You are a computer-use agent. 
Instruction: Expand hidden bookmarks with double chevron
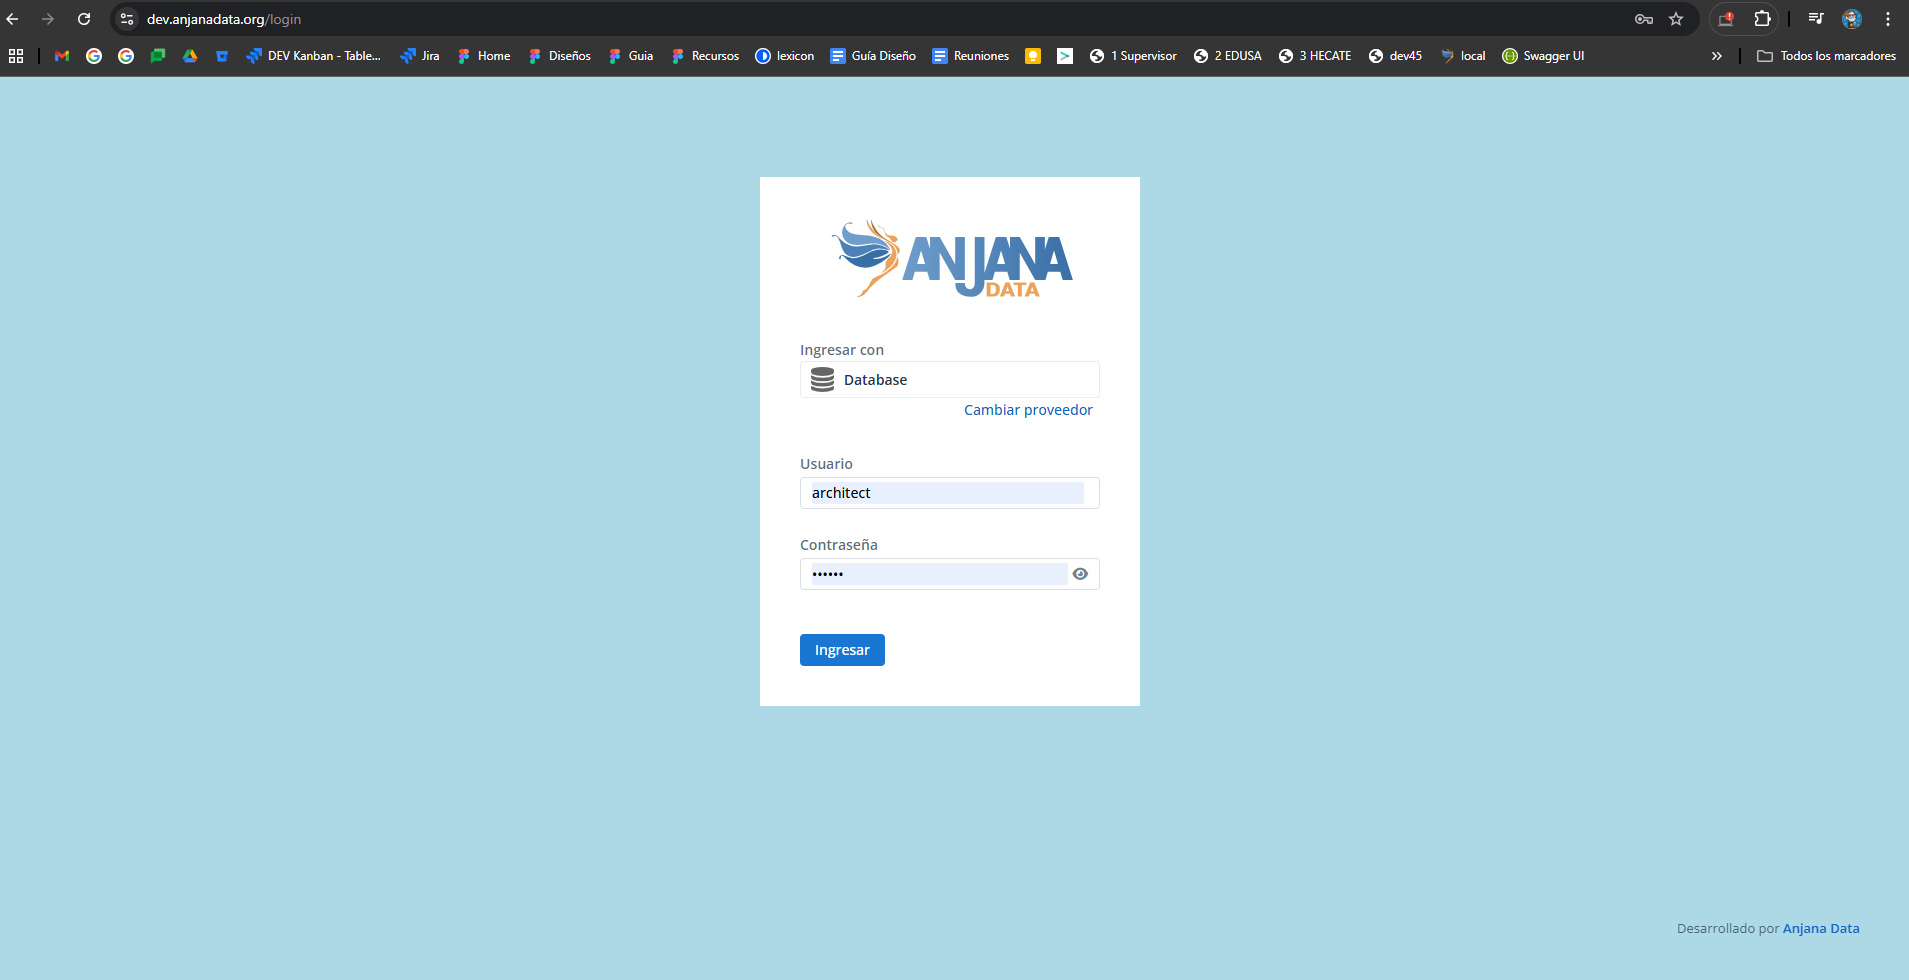(1716, 56)
